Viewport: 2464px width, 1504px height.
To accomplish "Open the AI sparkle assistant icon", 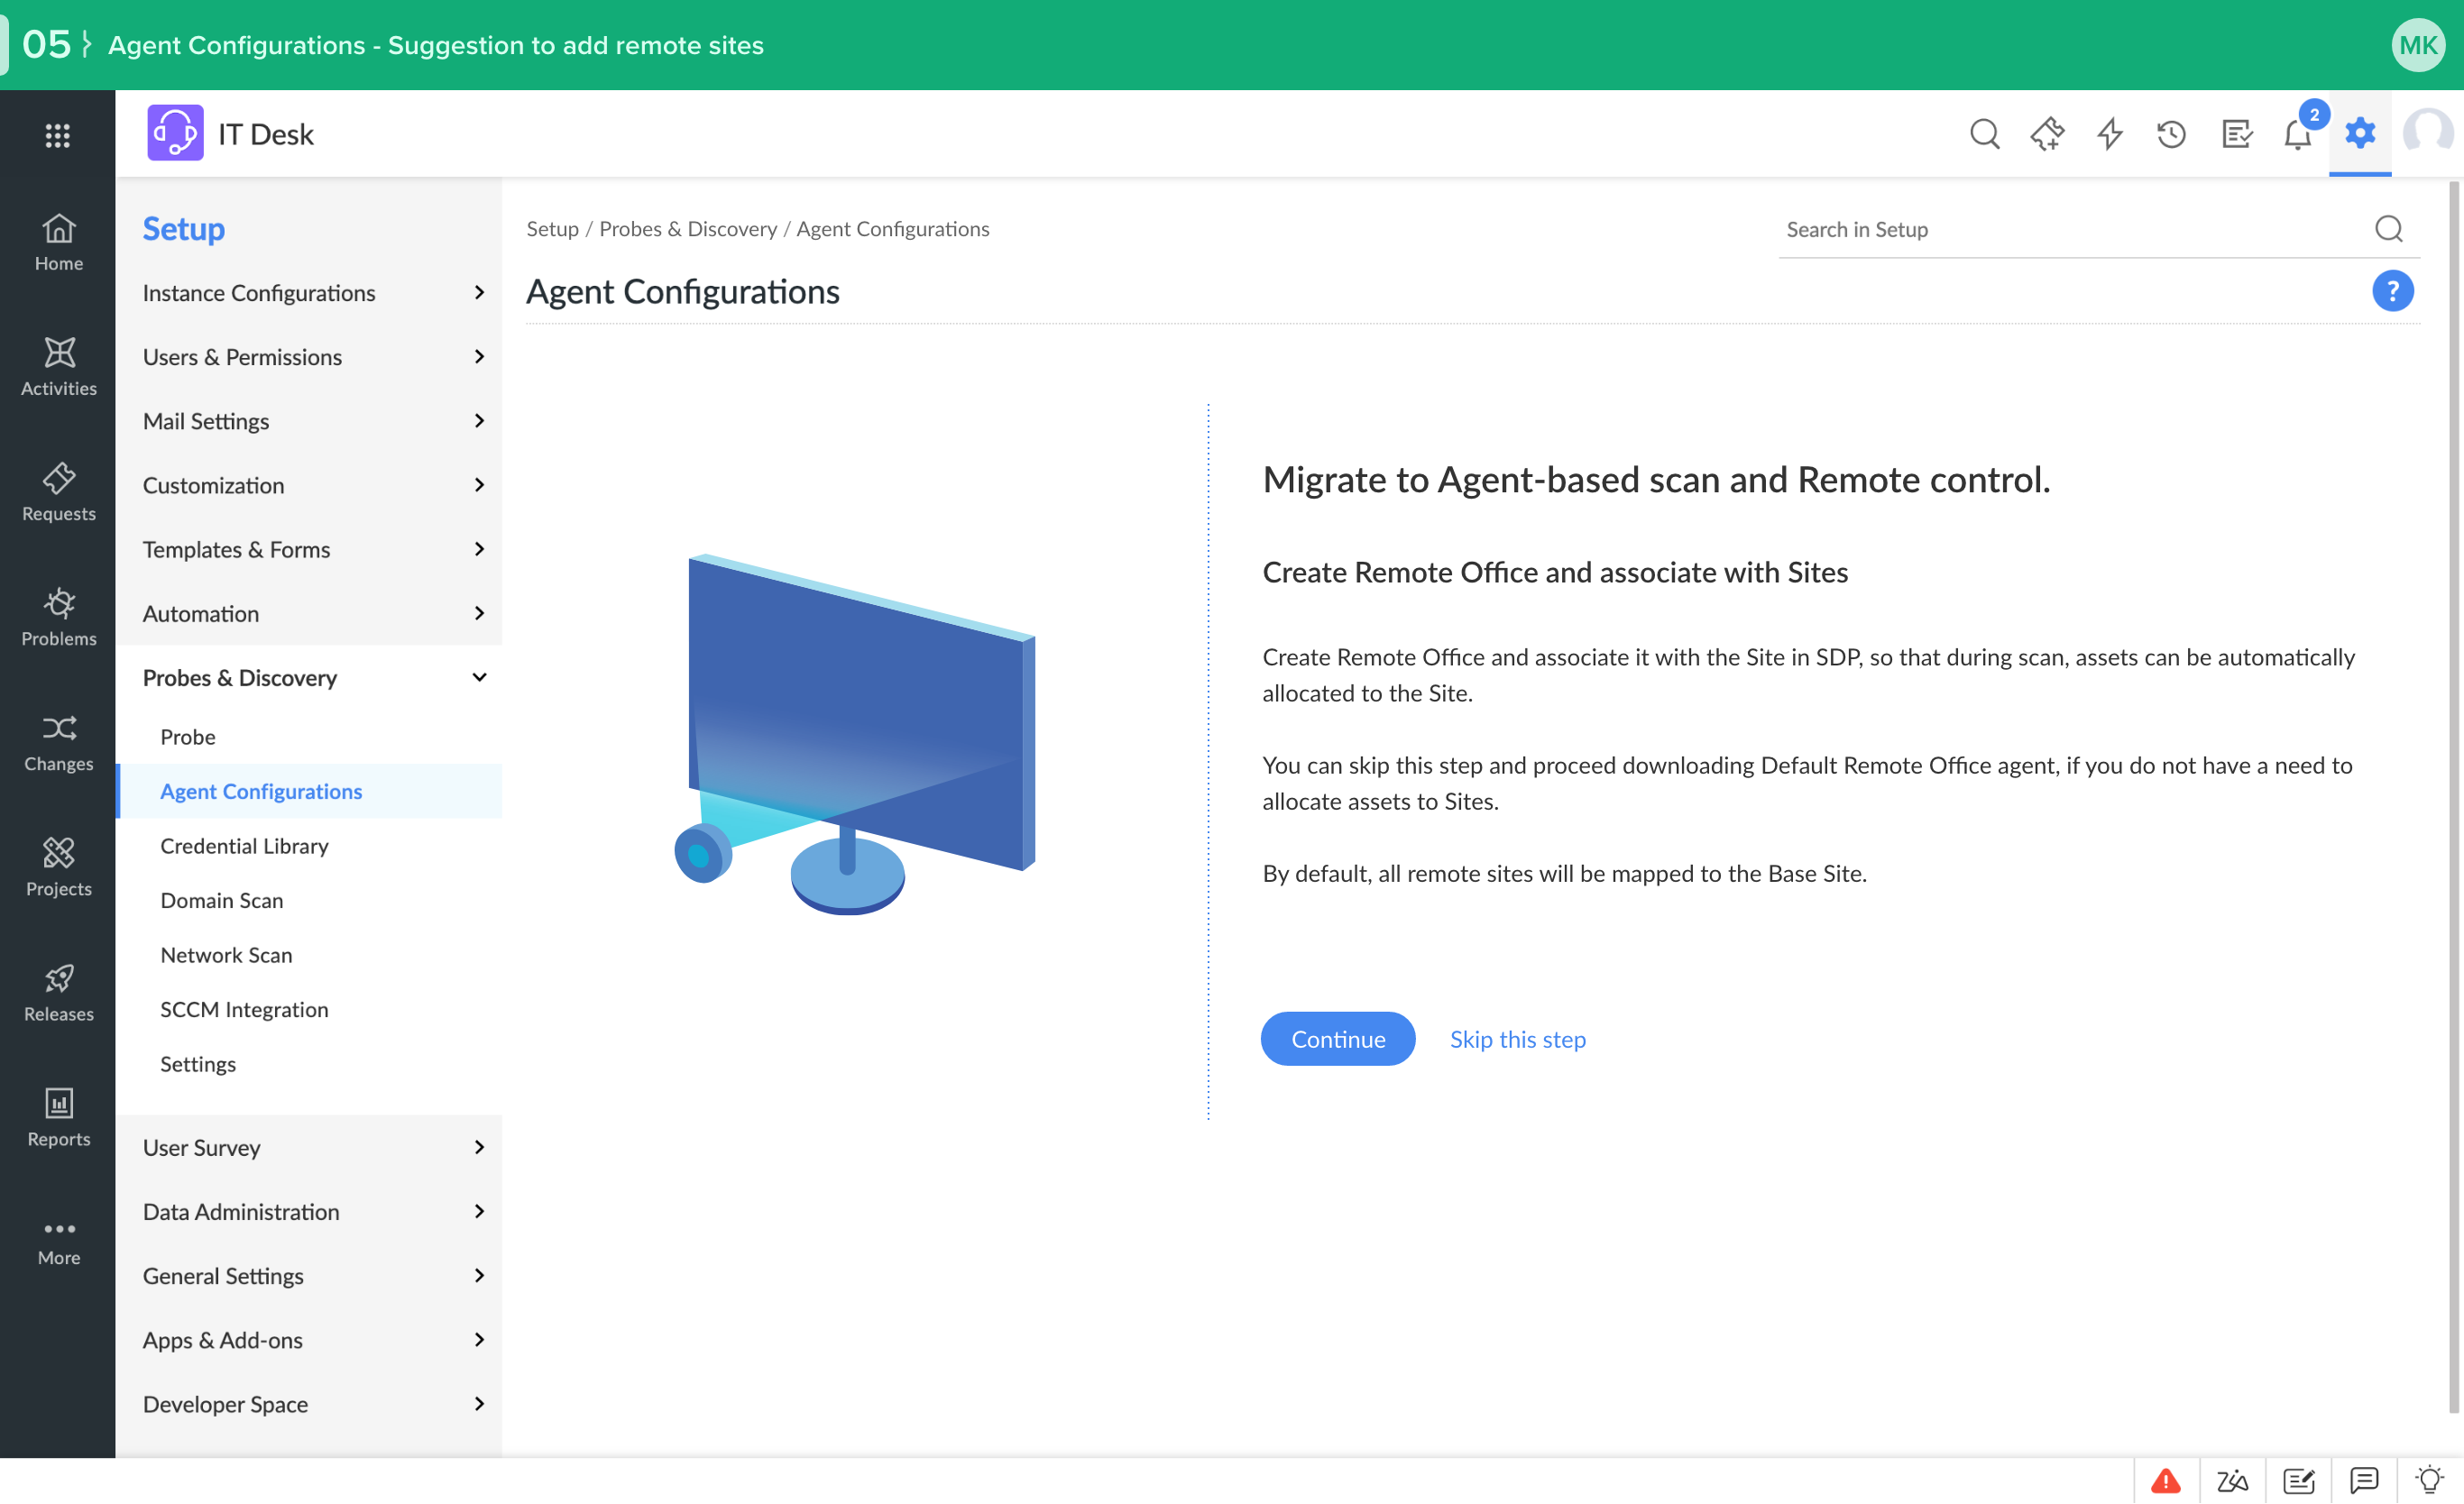I will pyautogui.click(x=2047, y=134).
